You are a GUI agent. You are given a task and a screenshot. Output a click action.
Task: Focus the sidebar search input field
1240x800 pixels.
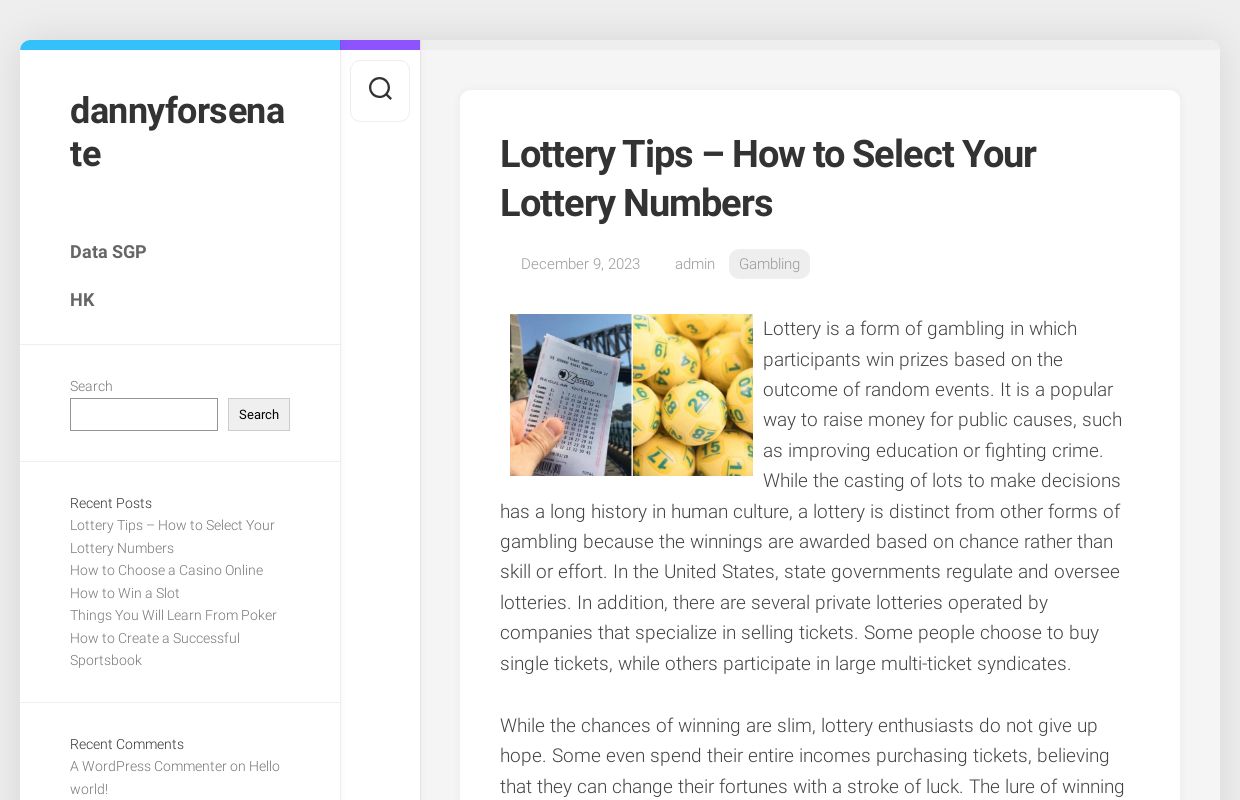pos(144,415)
